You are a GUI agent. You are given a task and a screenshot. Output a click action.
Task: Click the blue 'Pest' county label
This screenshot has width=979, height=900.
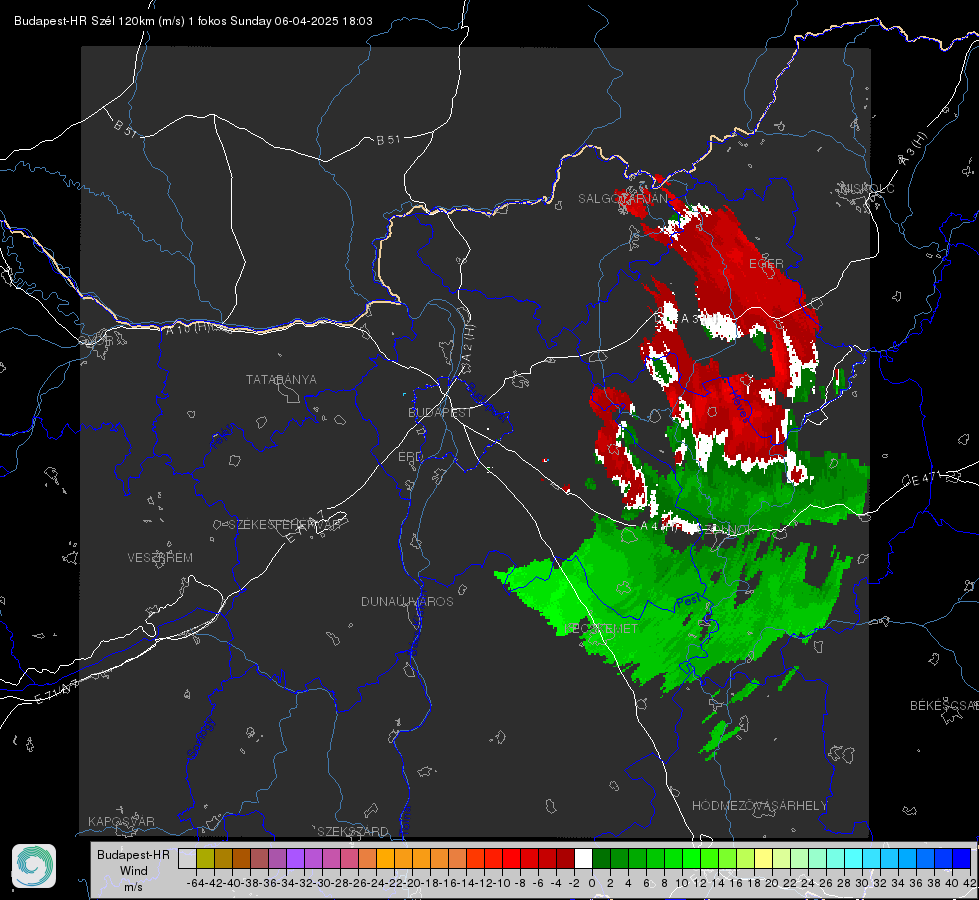[x=689, y=601]
